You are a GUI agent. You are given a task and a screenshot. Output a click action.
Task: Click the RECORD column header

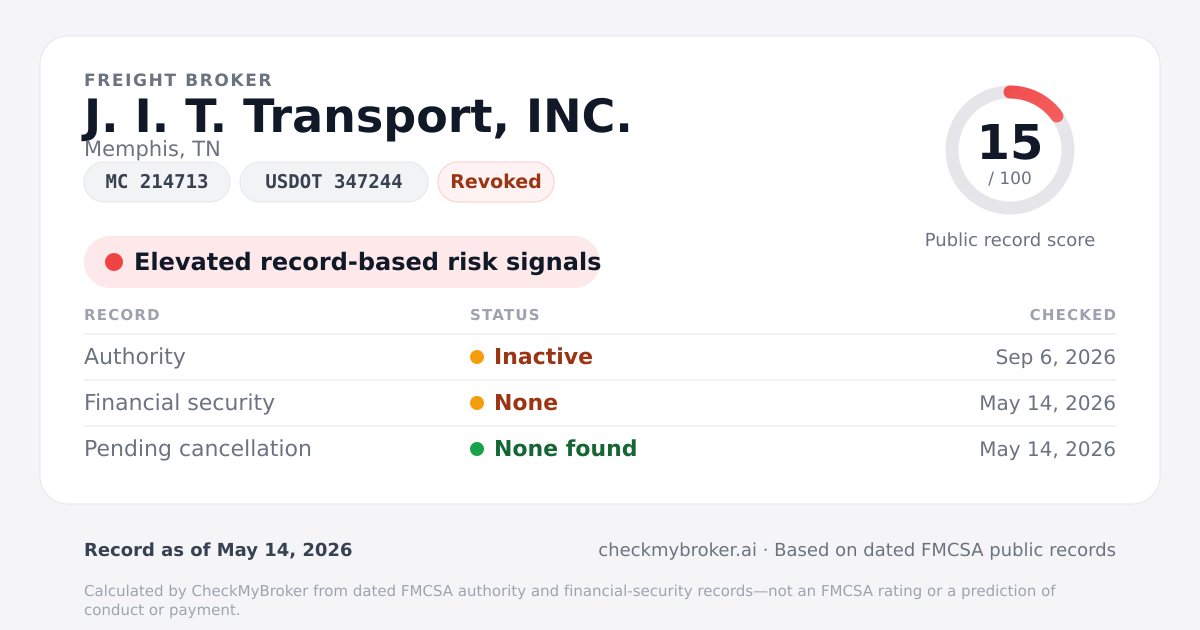coord(122,315)
